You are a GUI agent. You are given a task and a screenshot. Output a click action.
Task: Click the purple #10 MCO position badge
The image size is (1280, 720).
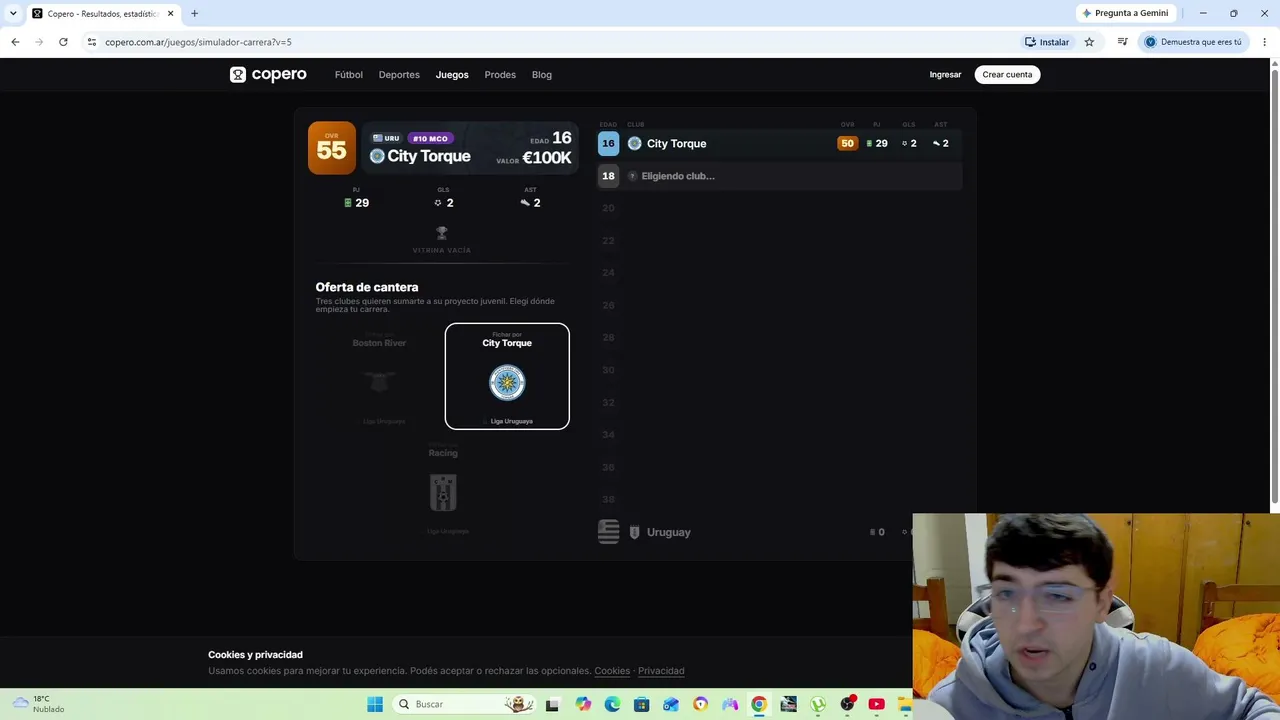(x=431, y=138)
